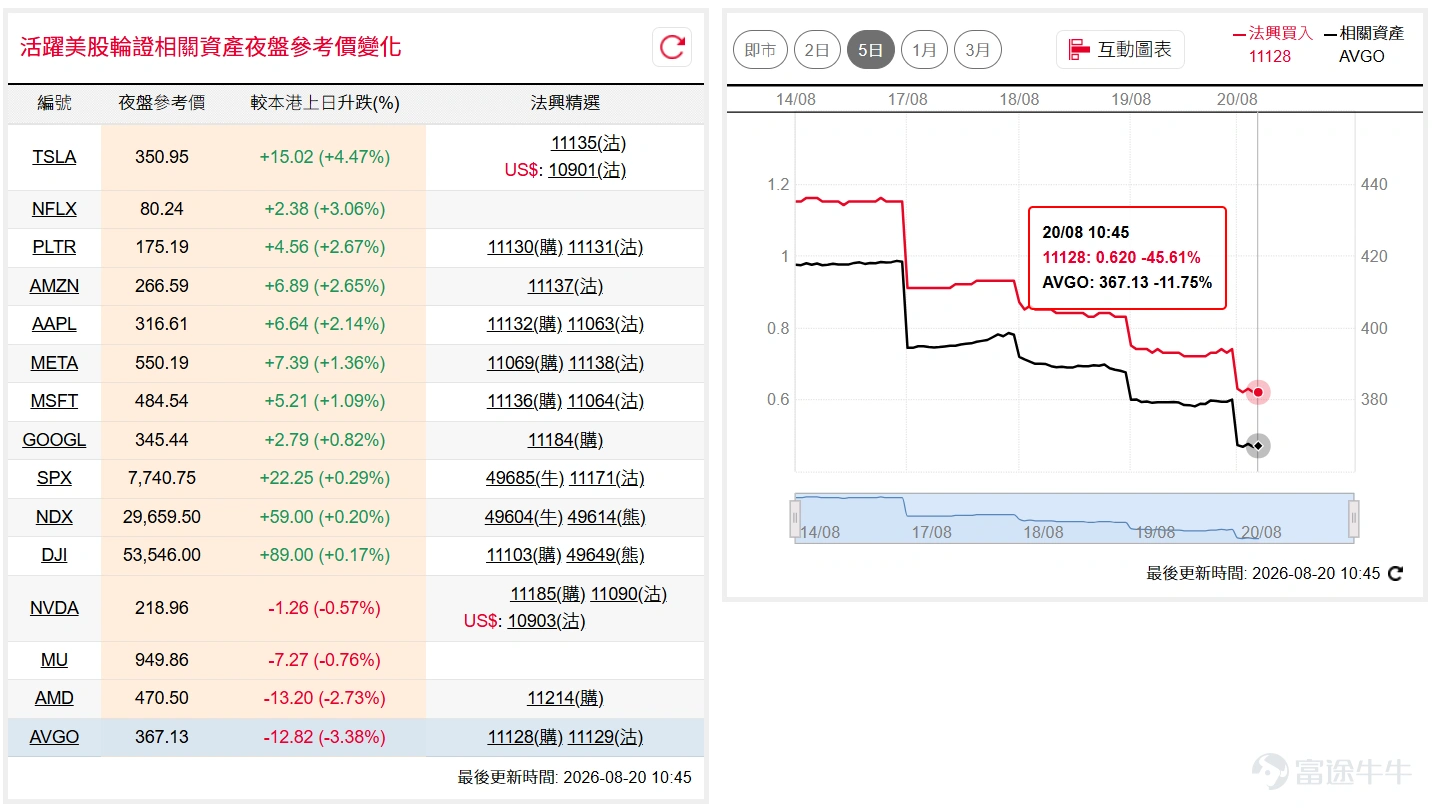
Task: Click the 夜盤參考價 column header
Action: [162, 103]
